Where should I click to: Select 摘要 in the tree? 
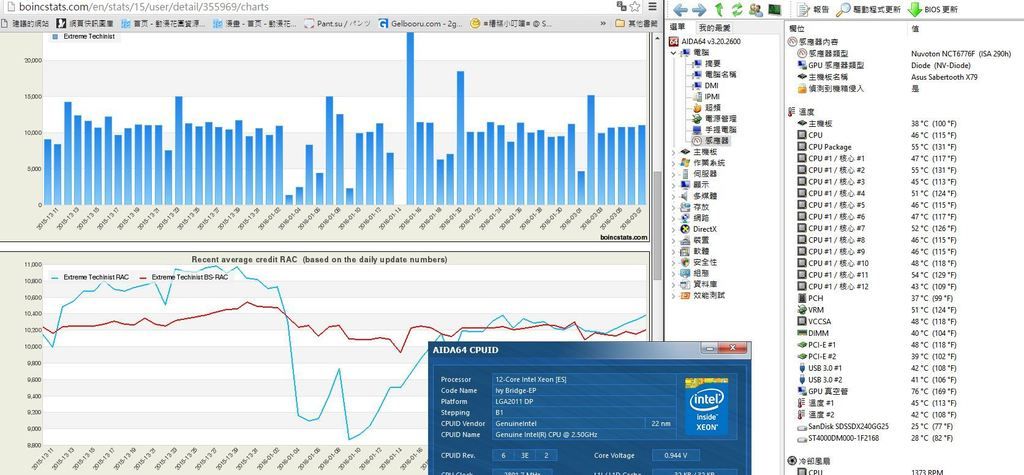coord(712,63)
